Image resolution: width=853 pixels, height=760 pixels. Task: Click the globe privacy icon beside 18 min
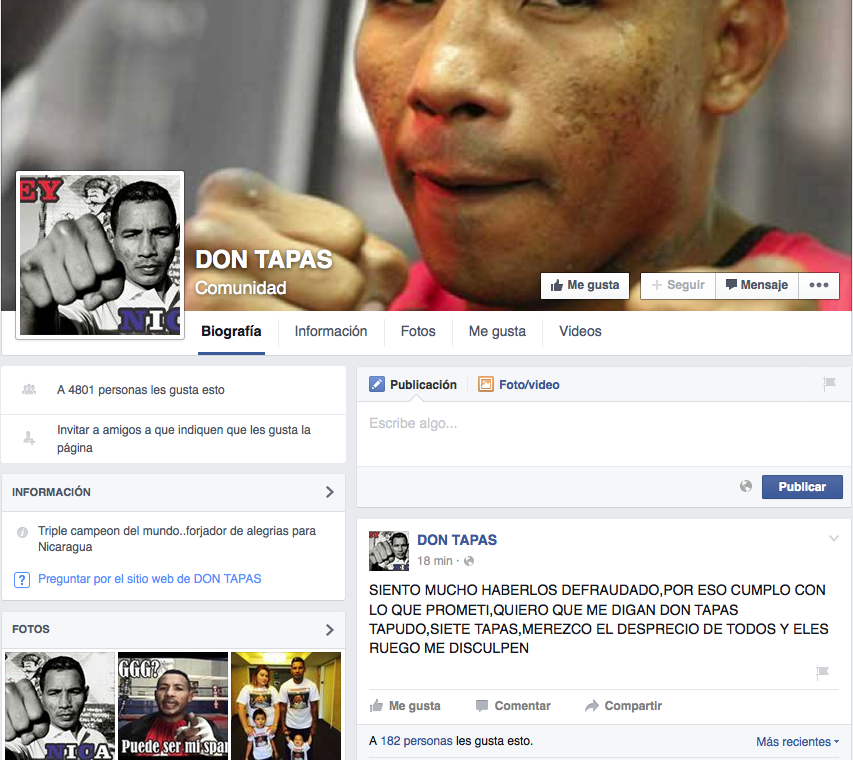(469, 561)
